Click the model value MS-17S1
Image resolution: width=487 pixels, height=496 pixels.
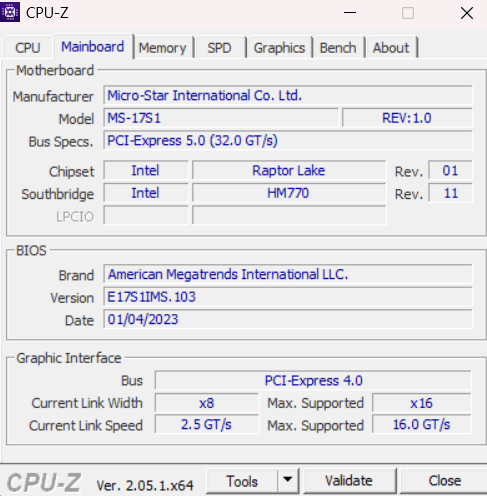(221, 118)
